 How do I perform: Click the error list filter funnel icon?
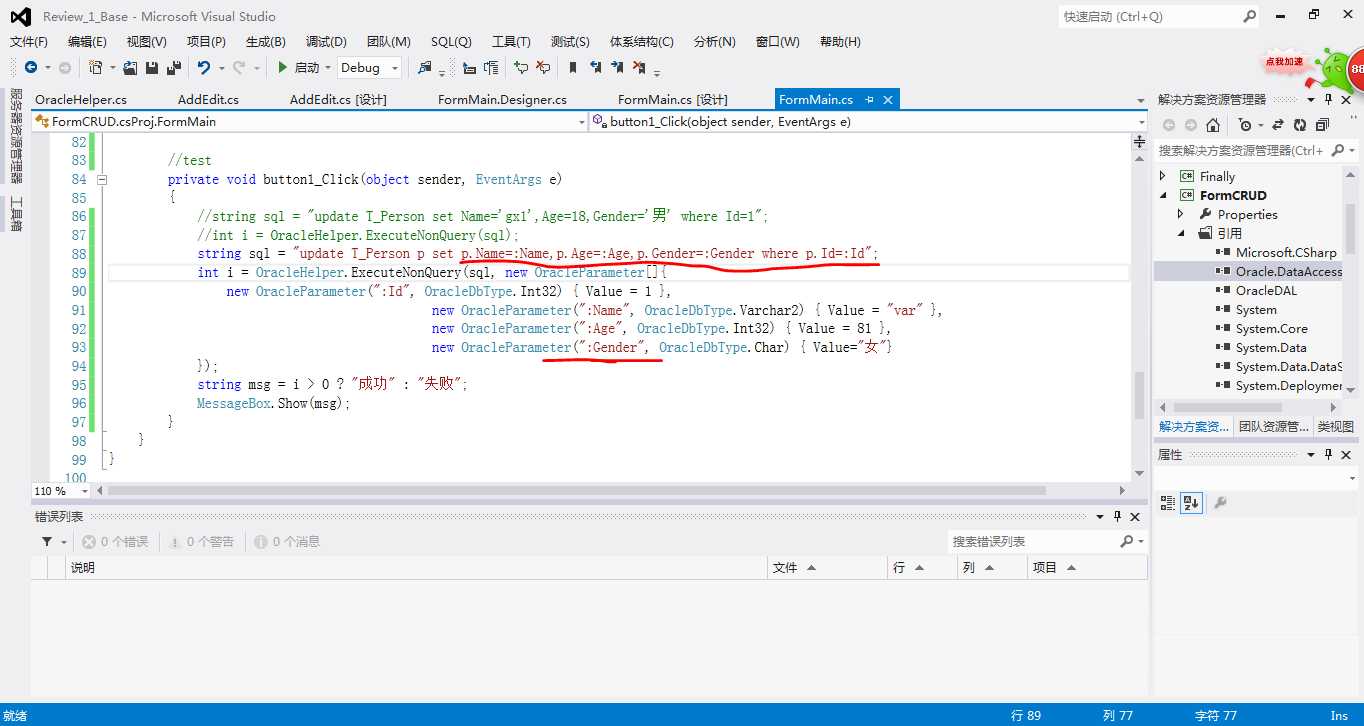point(47,541)
